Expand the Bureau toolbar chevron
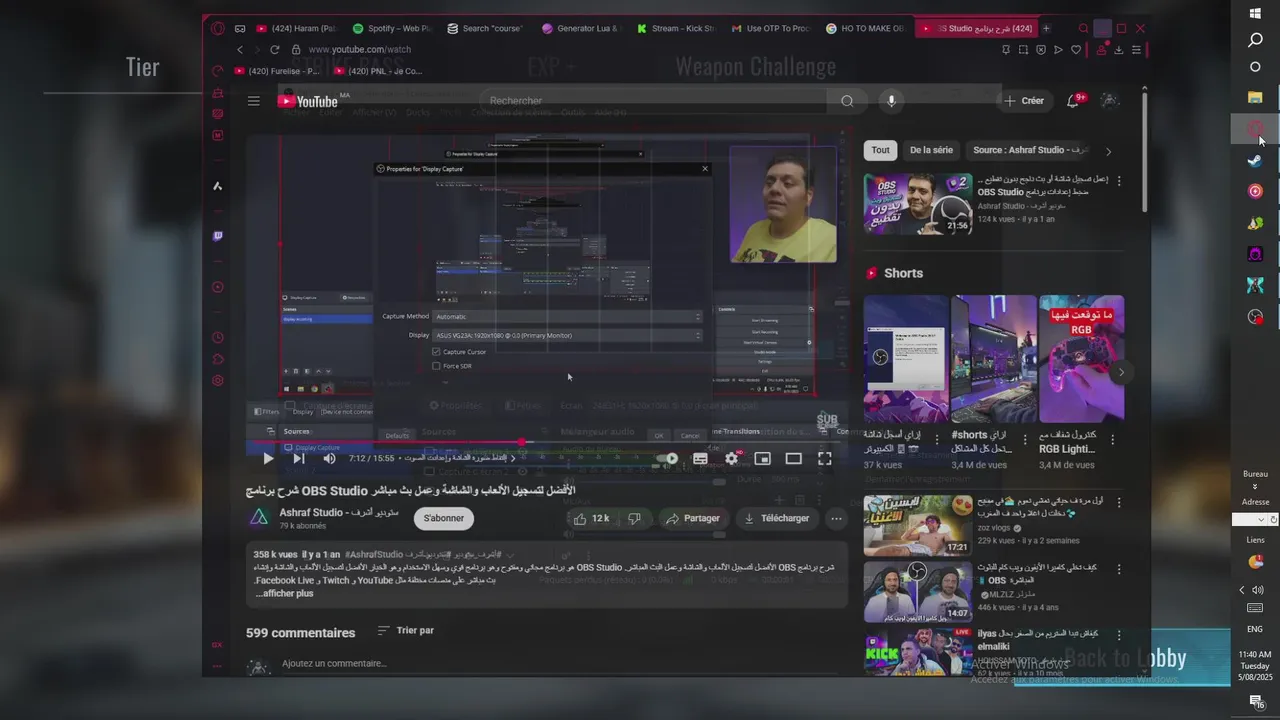Image resolution: width=1280 pixels, height=720 pixels. pos(1255,487)
